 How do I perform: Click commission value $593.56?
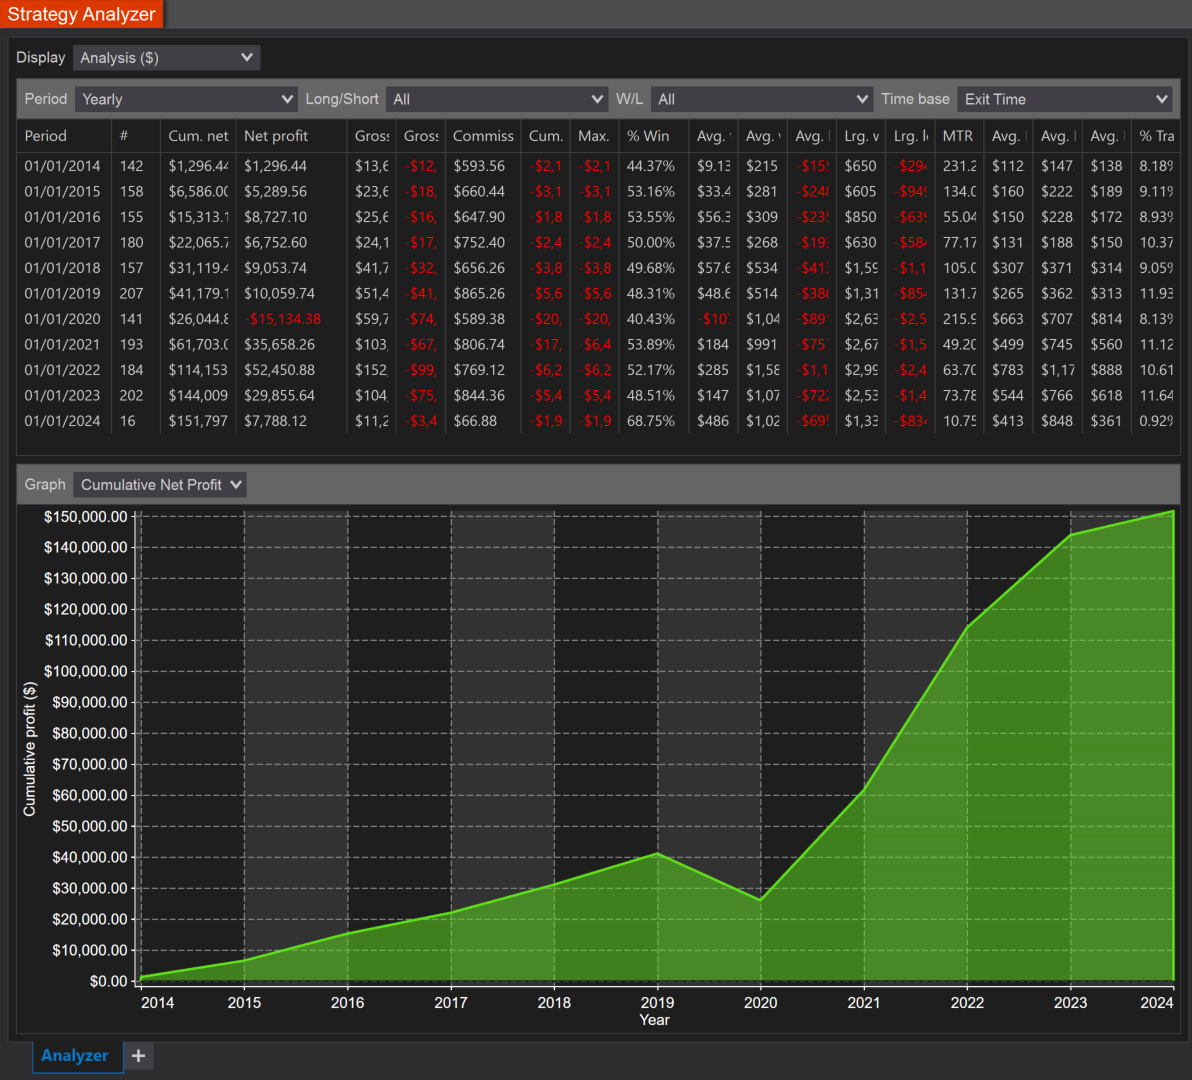pyautogui.click(x=479, y=166)
